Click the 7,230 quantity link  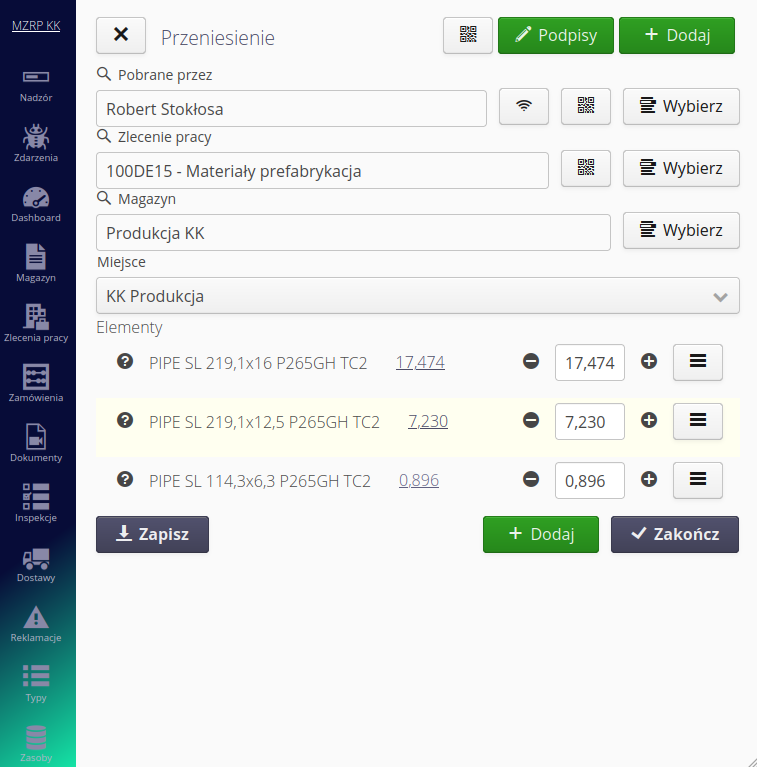click(428, 422)
